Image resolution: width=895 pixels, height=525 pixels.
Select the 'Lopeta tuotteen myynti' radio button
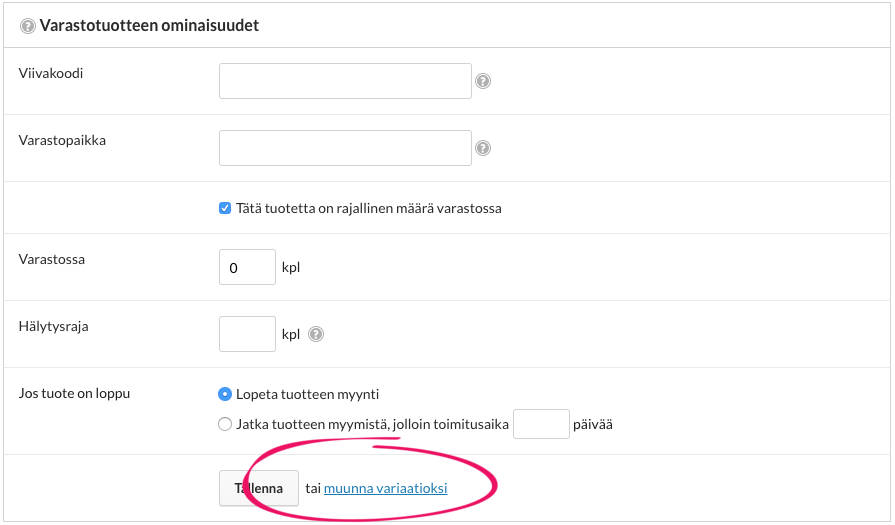(x=225, y=394)
